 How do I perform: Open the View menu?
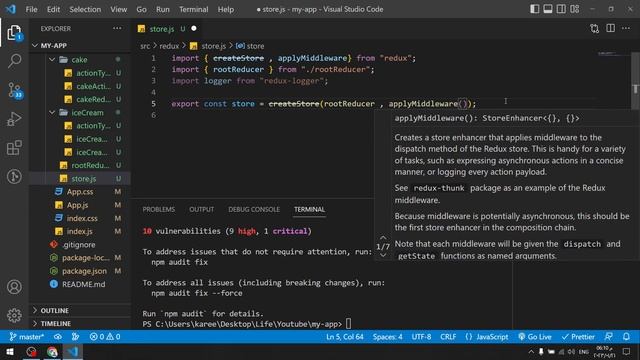point(118,9)
